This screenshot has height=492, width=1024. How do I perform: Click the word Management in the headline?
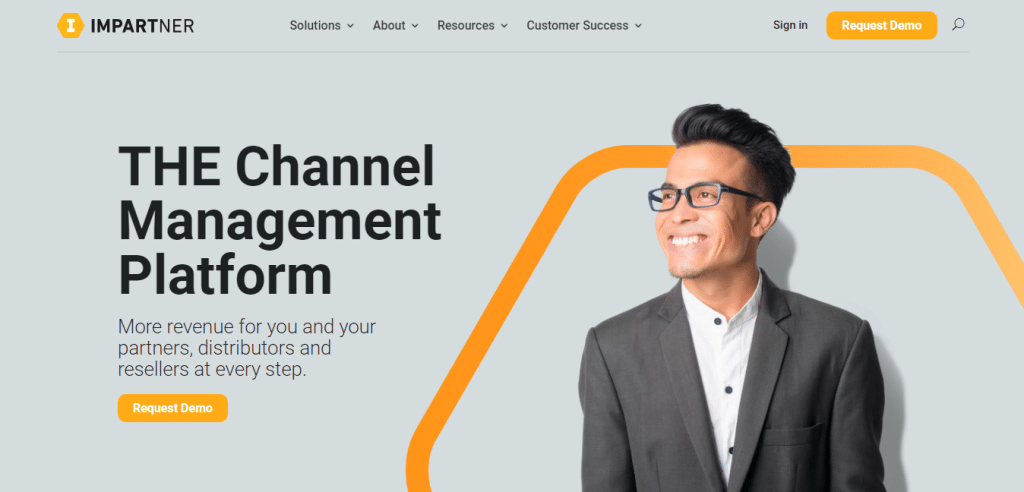(x=280, y=221)
